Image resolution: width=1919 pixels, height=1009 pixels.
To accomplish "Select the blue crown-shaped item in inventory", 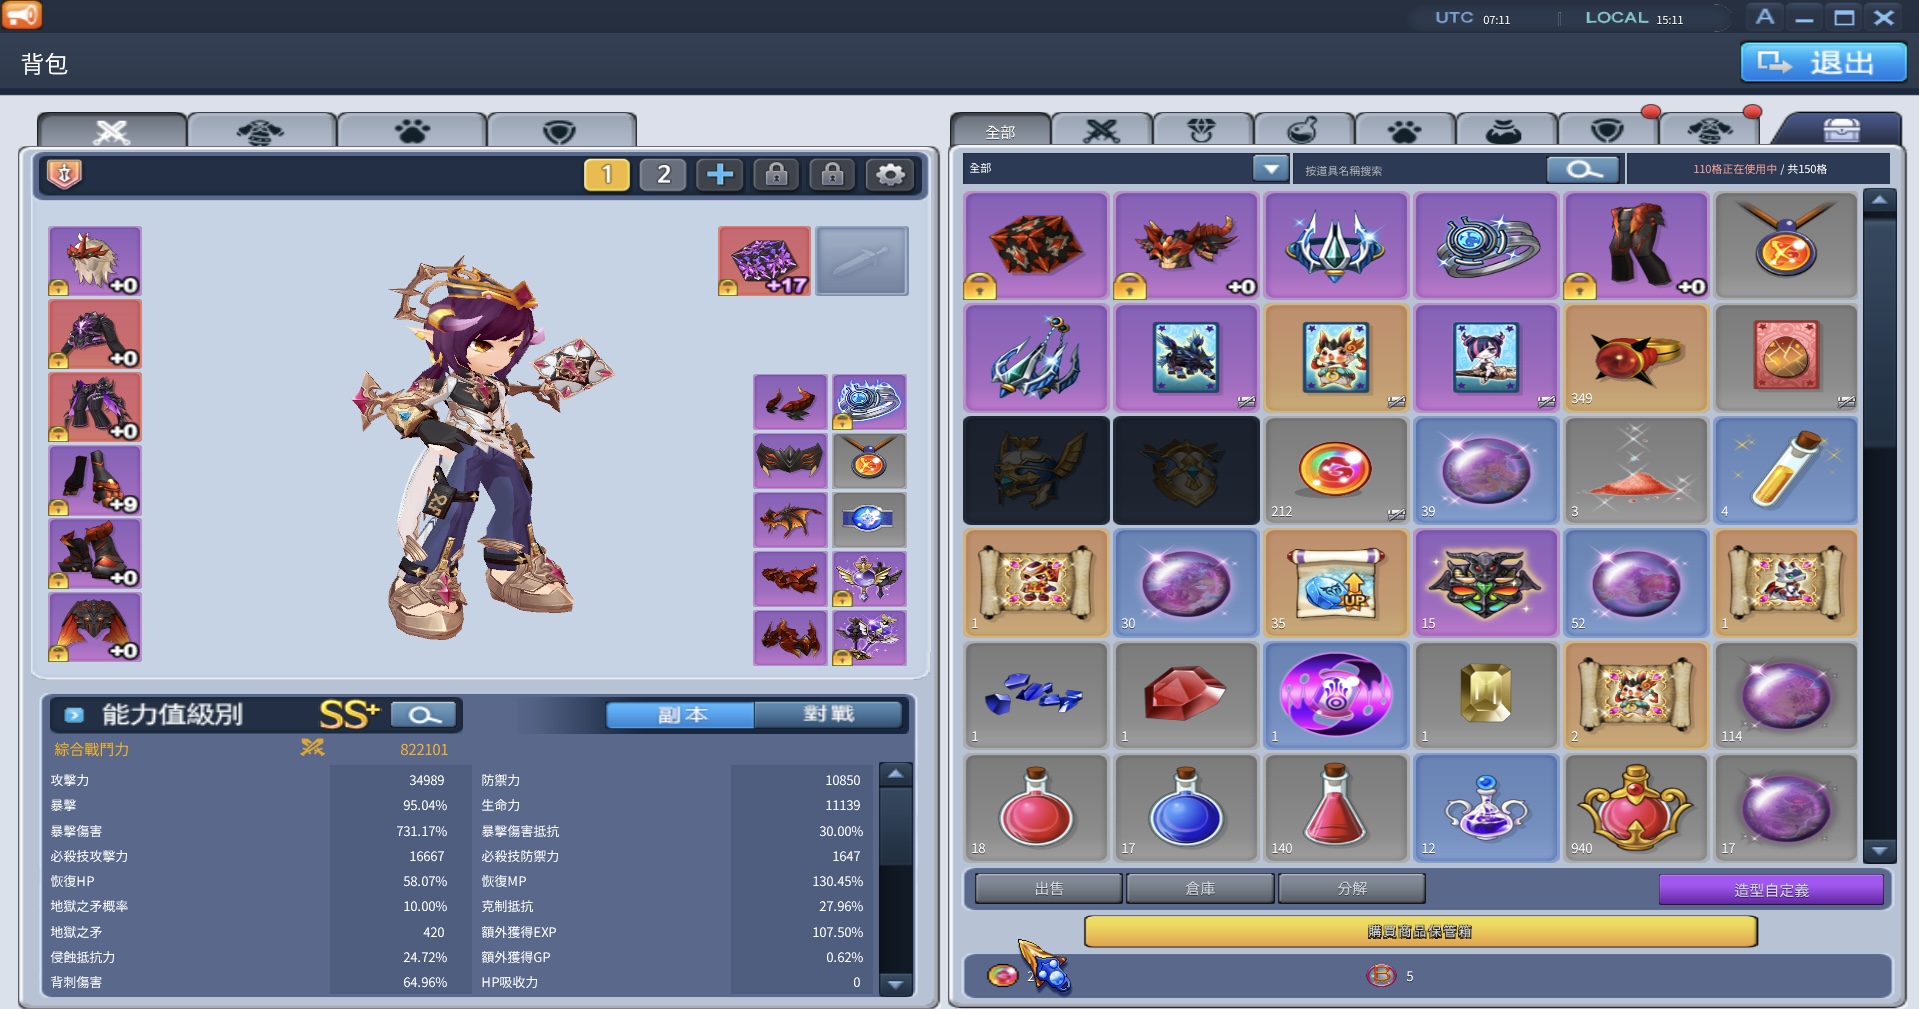I will pos(1336,246).
